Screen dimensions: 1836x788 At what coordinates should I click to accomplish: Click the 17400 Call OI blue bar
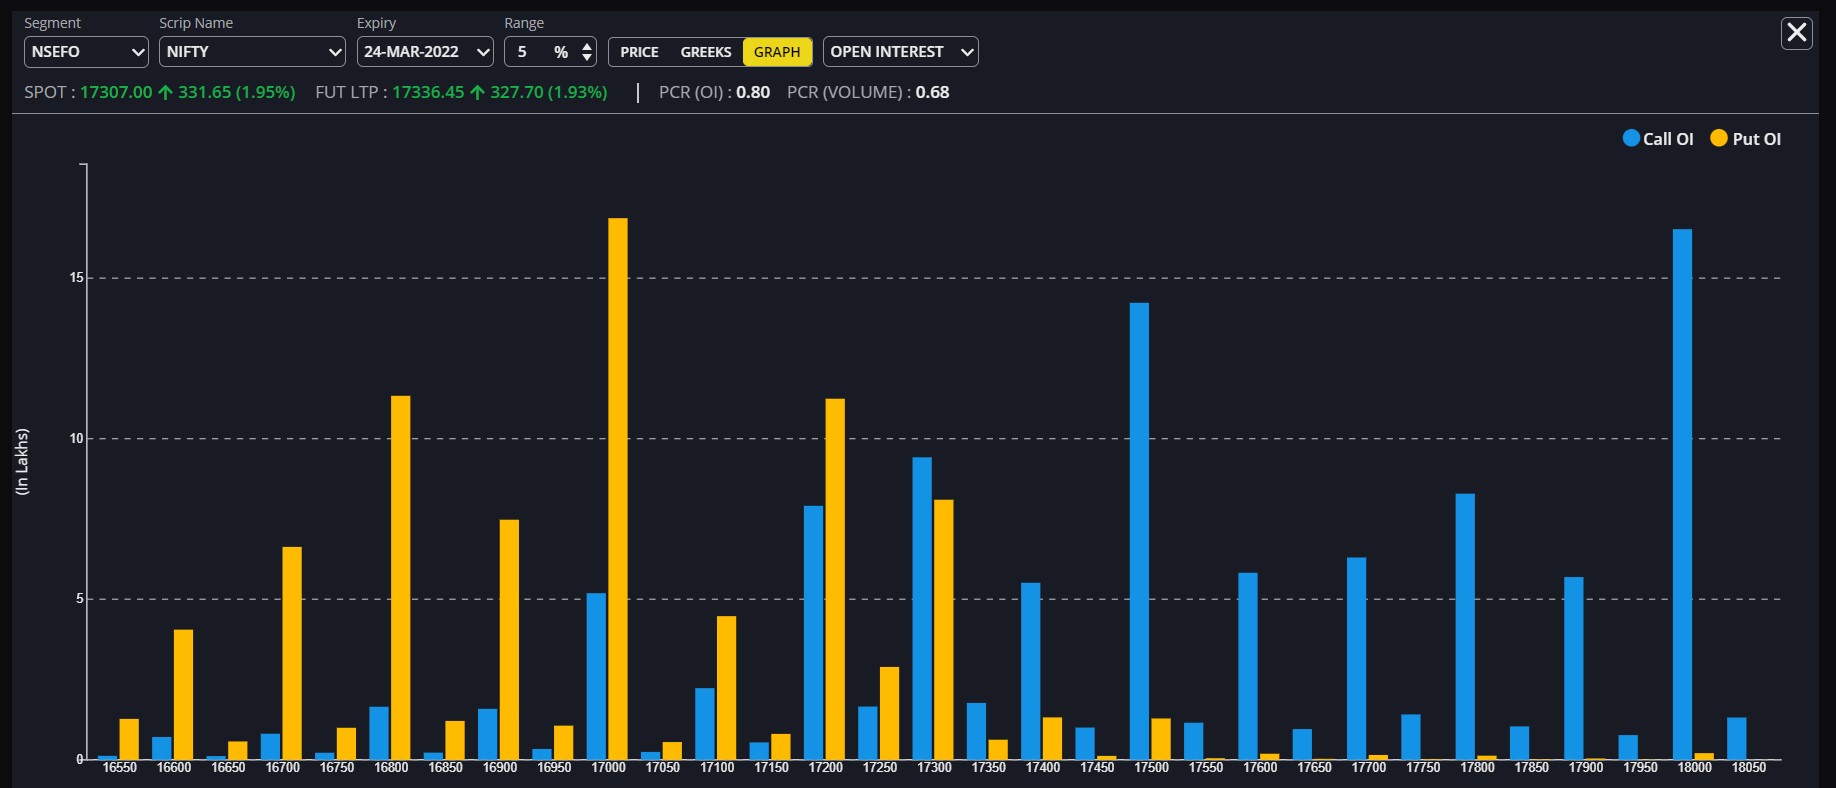pos(1031,671)
